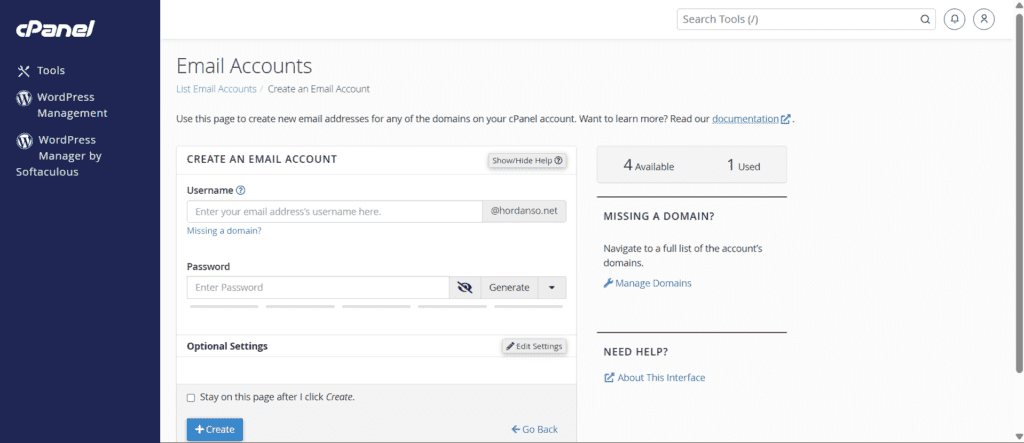Expand the Generate password options dropdown
The height and width of the screenshot is (443, 1024).
pyautogui.click(x=552, y=287)
